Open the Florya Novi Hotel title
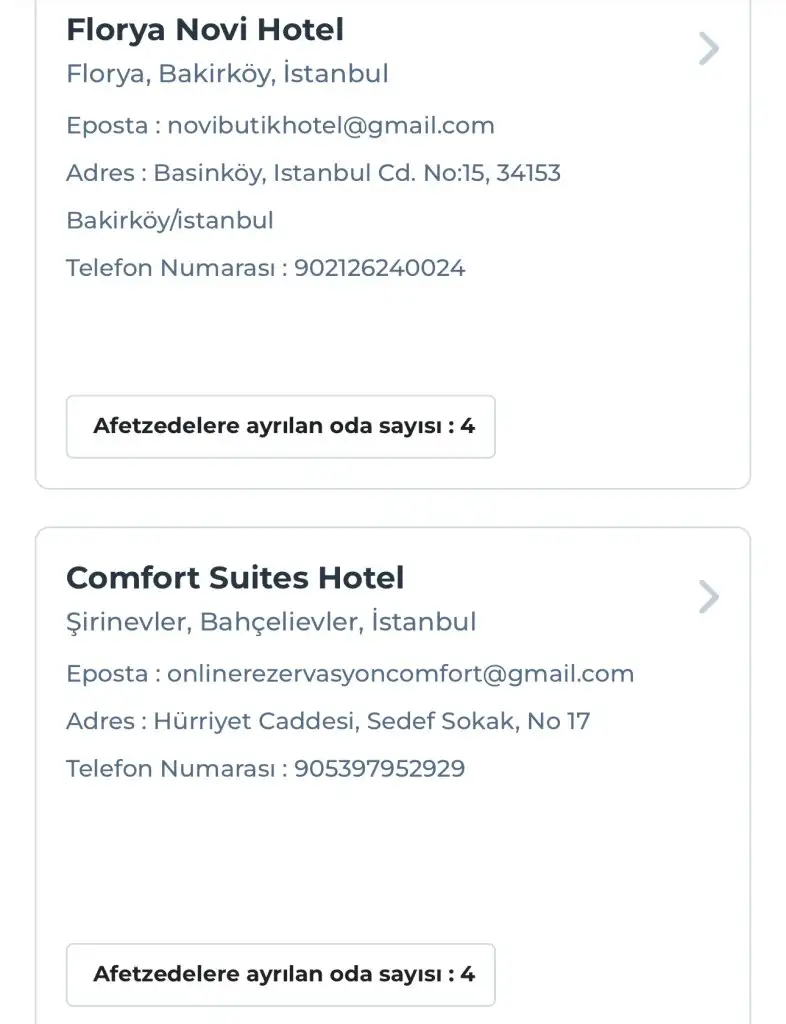 pos(205,30)
